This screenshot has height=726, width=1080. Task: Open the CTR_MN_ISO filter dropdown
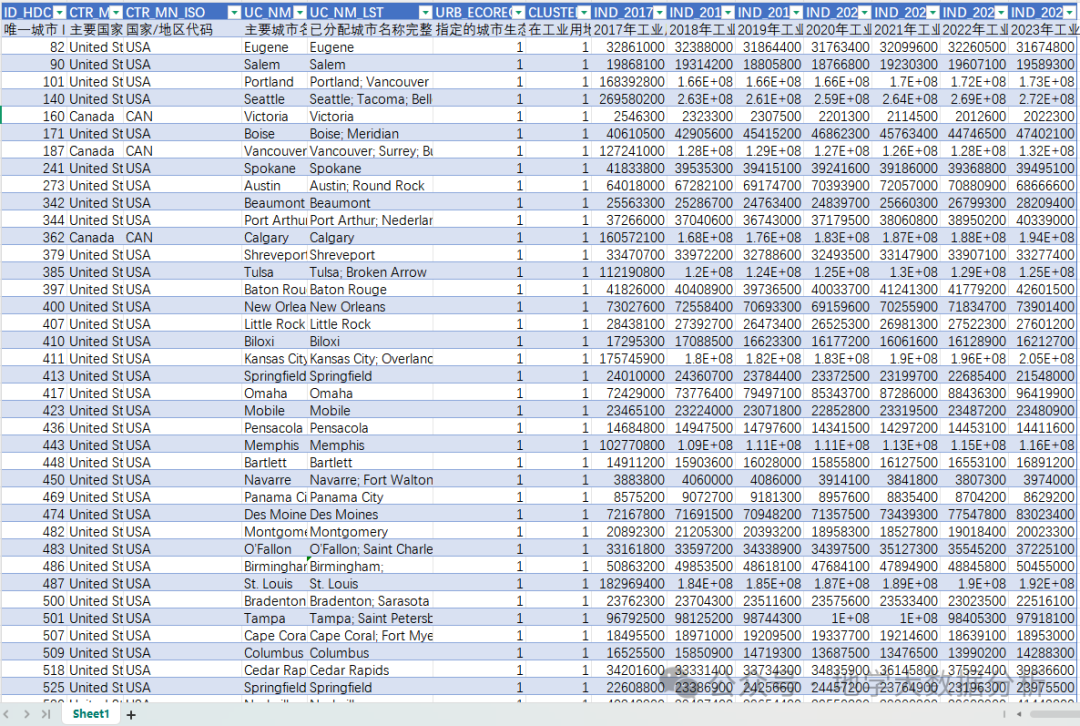point(234,12)
